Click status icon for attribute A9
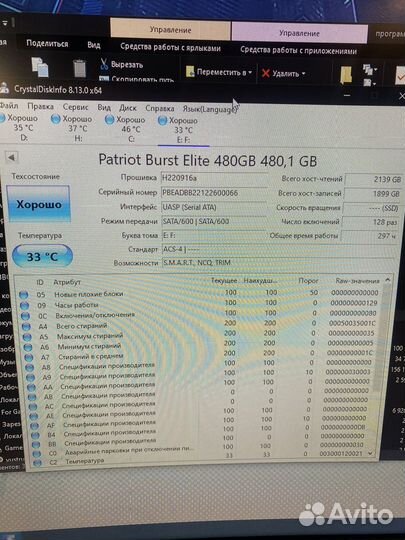This screenshot has height=540, width=405. click(31, 378)
